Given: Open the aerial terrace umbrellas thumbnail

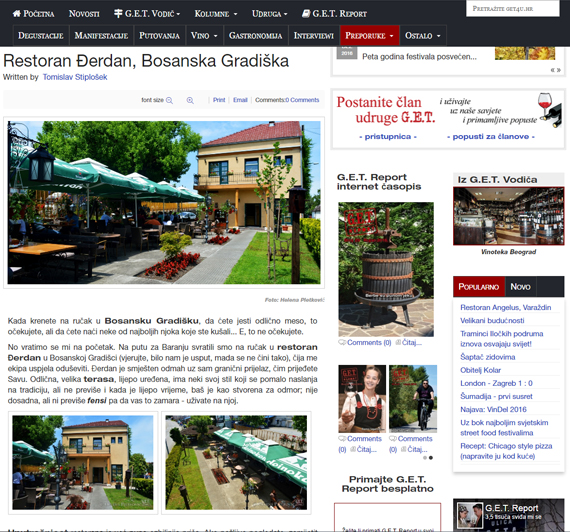Looking at the screenshot, I should [236, 463].
